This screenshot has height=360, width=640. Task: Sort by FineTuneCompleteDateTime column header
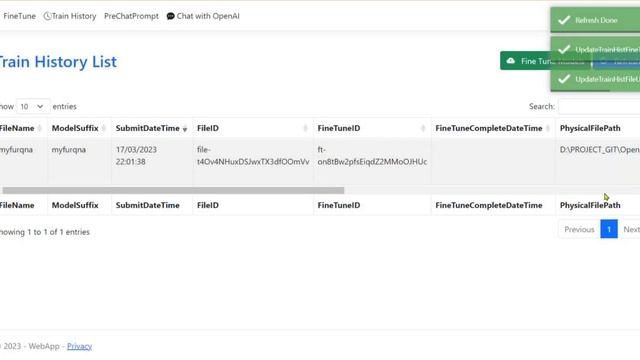[x=493, y=128]
